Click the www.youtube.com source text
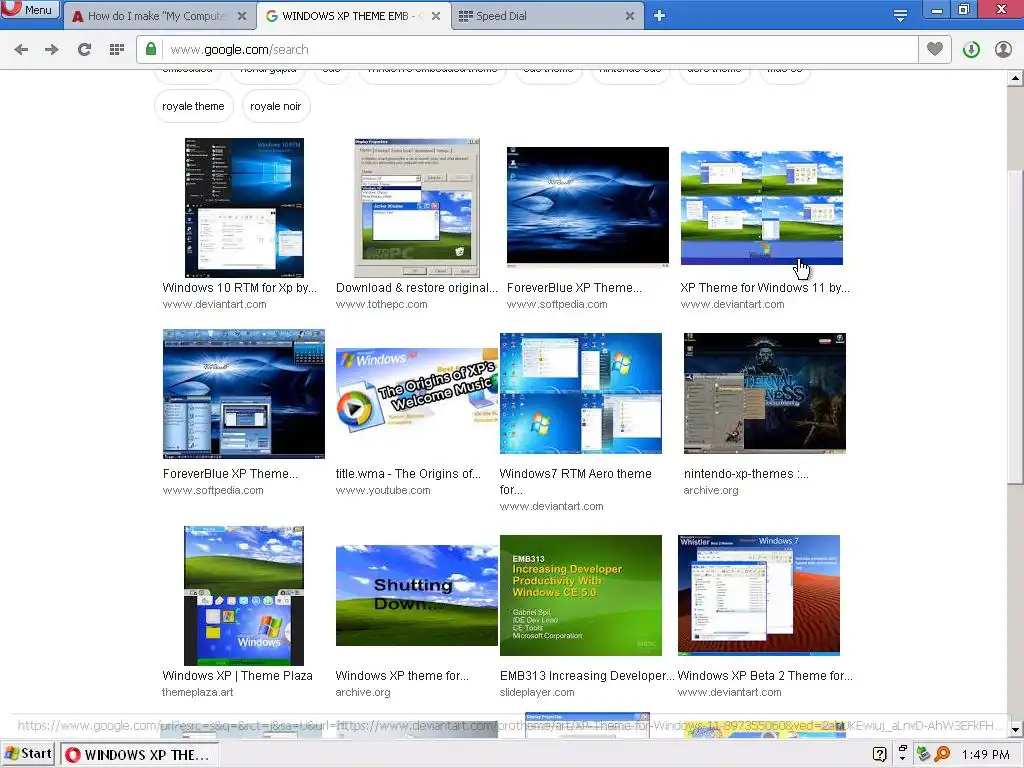 [383, 490]
